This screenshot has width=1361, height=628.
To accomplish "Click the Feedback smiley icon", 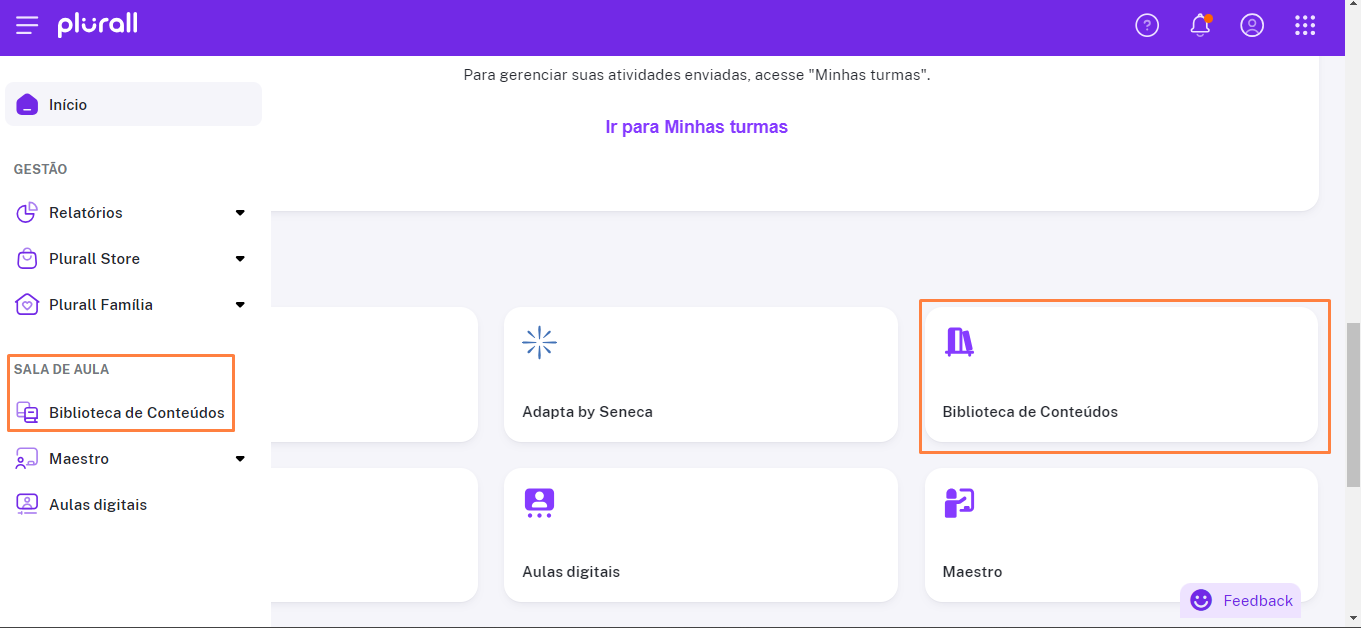I will pyautogui.click(x=1201, y=600).
